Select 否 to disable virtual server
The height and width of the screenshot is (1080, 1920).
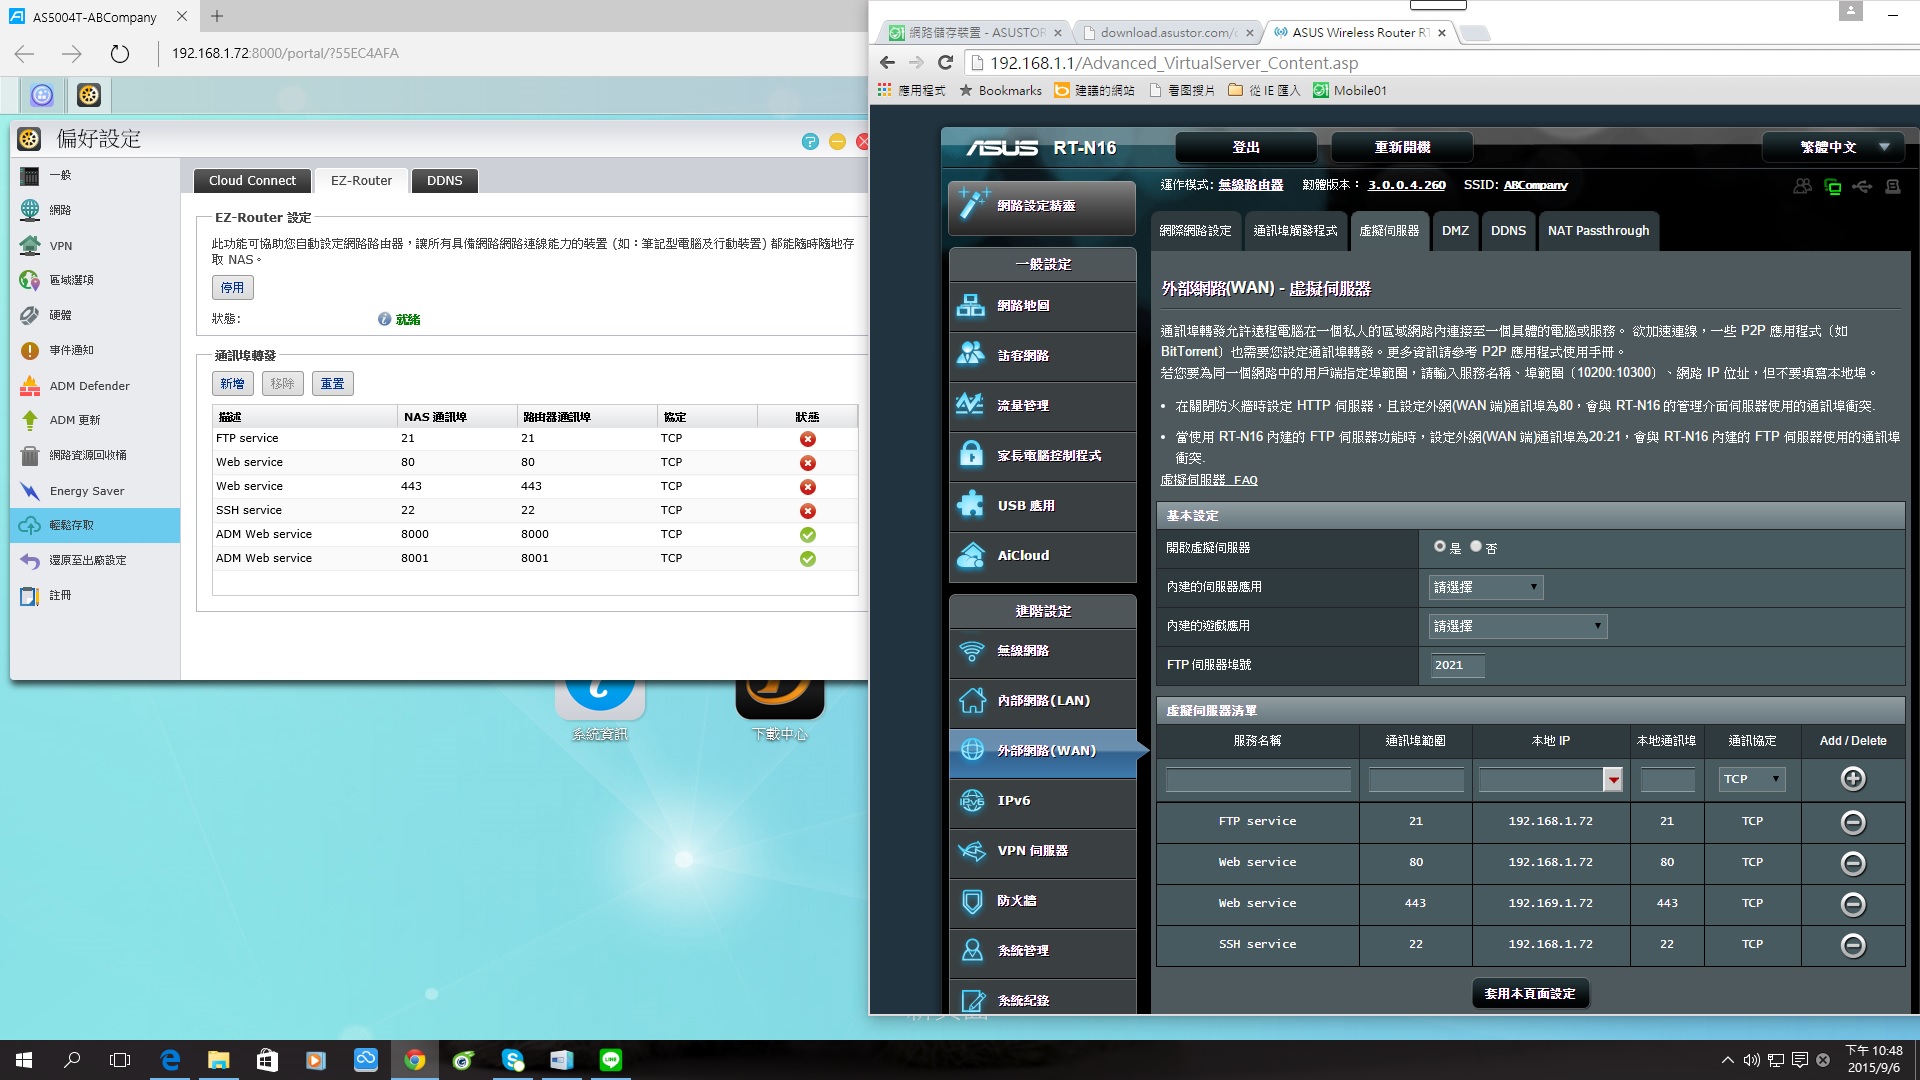[1476, 546]
